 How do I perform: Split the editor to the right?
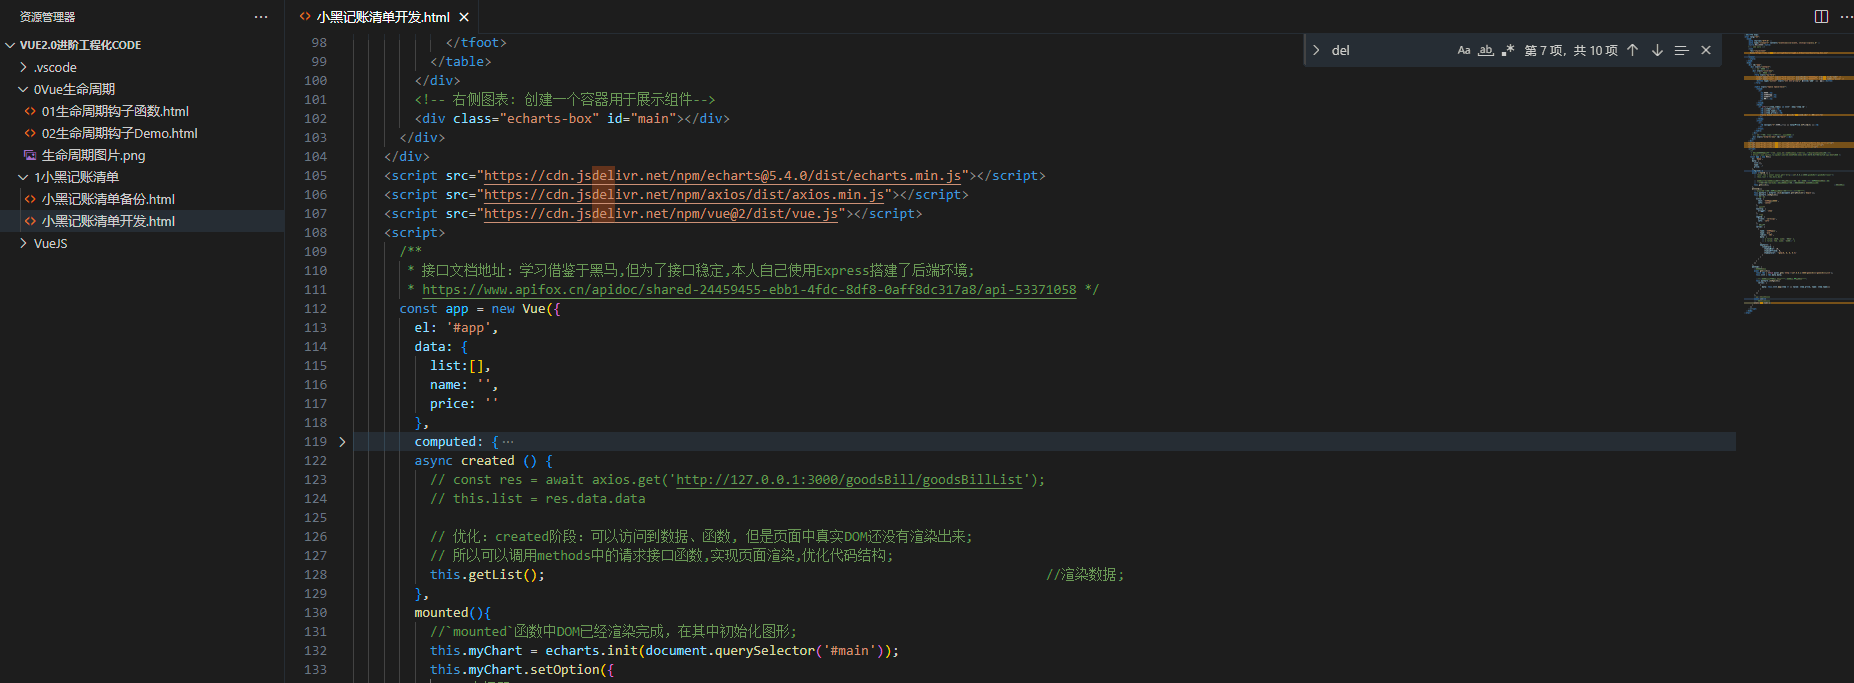pos(1822,16)
